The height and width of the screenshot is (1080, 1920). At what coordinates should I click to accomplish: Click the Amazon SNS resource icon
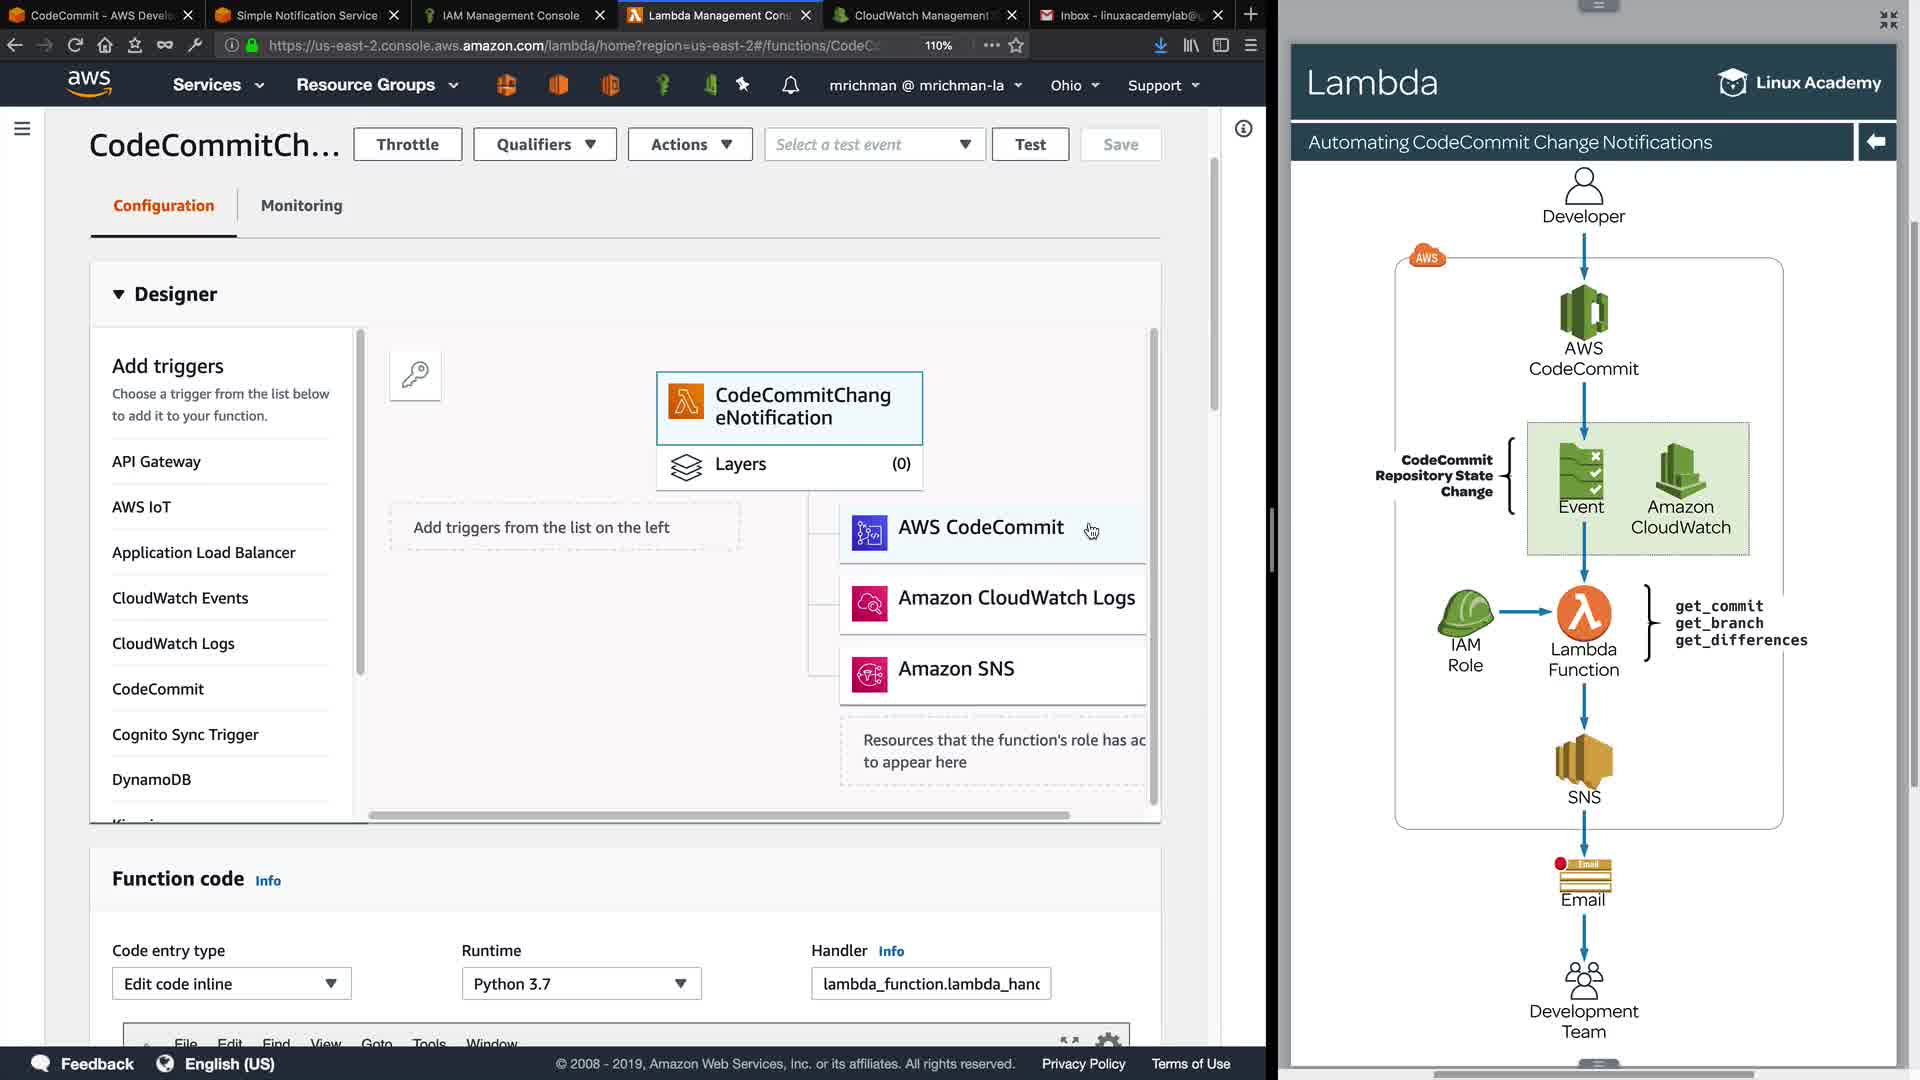coord(869,675)
